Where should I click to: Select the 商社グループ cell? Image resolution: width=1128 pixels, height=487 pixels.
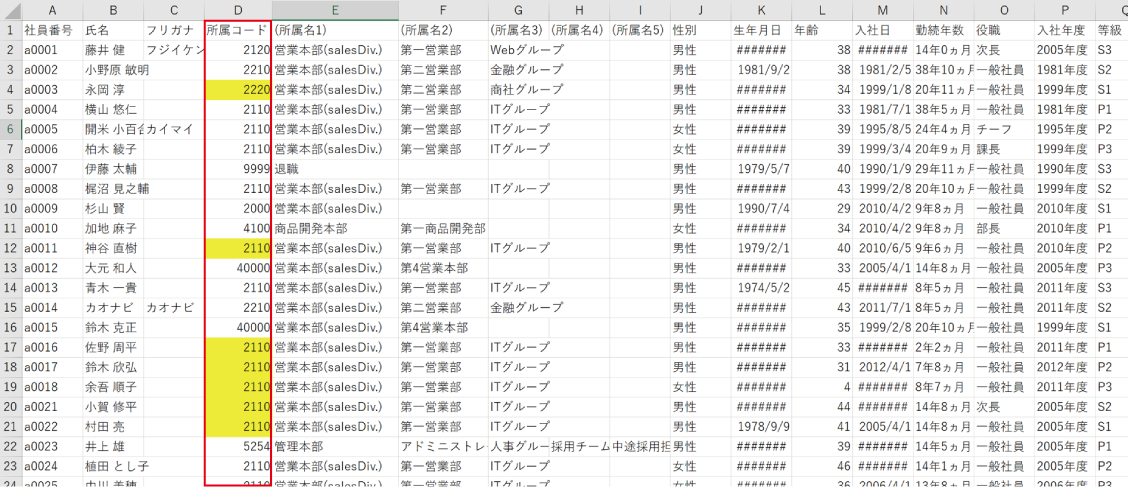tap(517, 89)
